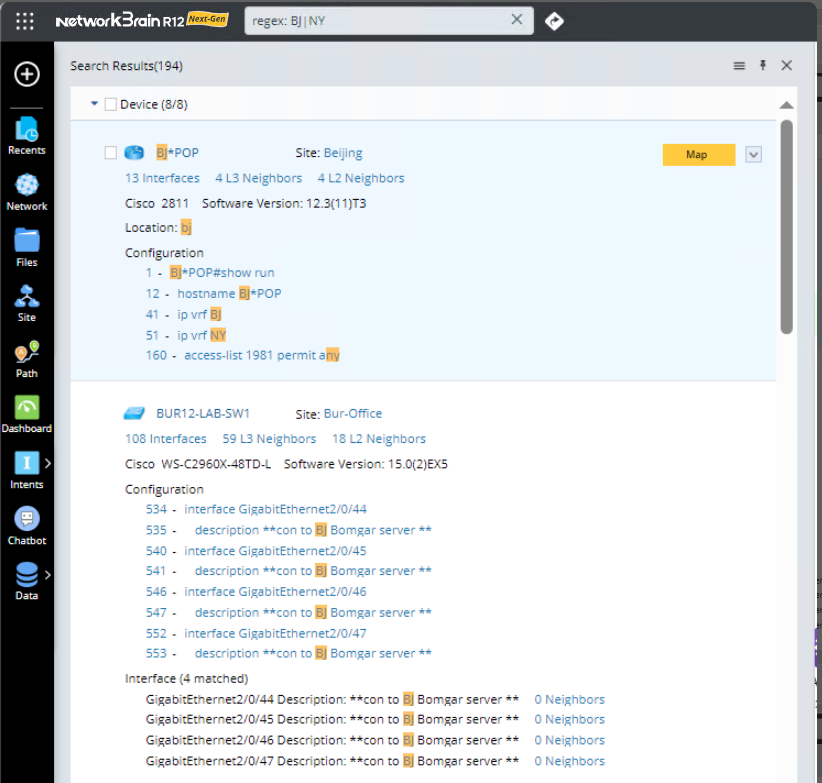The height and width of the screenshot is (783, 822).
Task: Open the BUR12-LAB-SW1 device link
Action: click(x=203, y=414)
